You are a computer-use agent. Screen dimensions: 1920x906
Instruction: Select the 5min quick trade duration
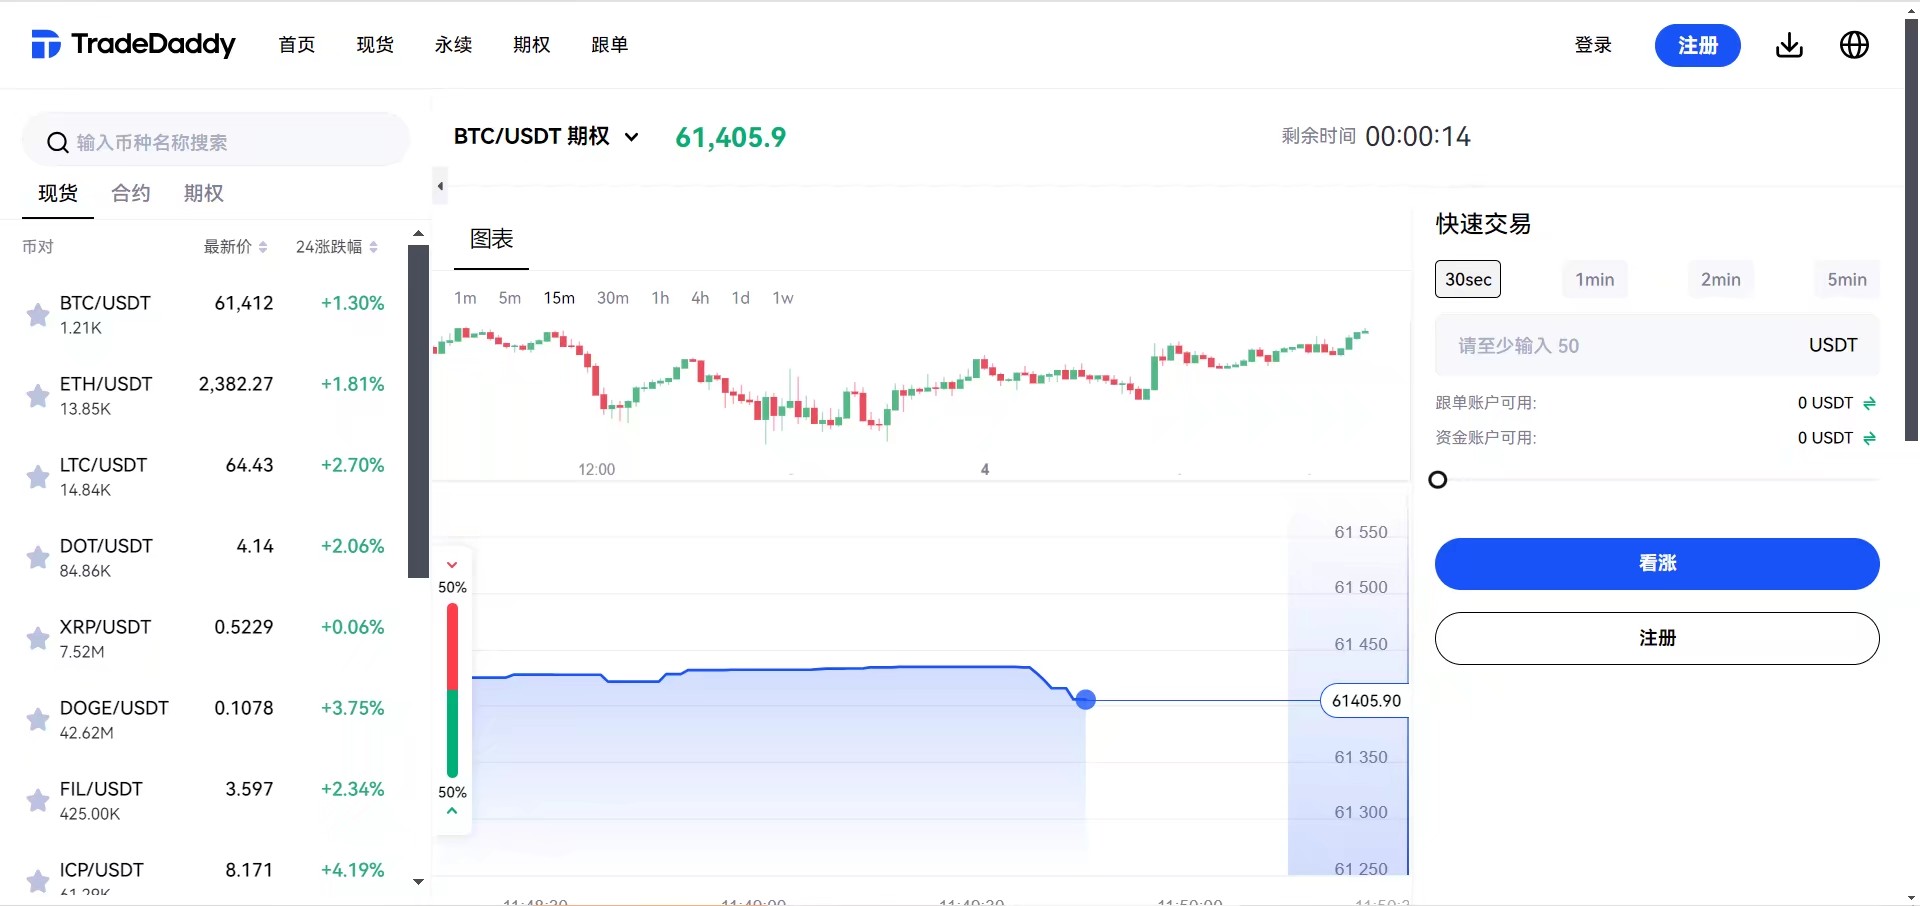pyautogui.click(x=1847, y=279)
